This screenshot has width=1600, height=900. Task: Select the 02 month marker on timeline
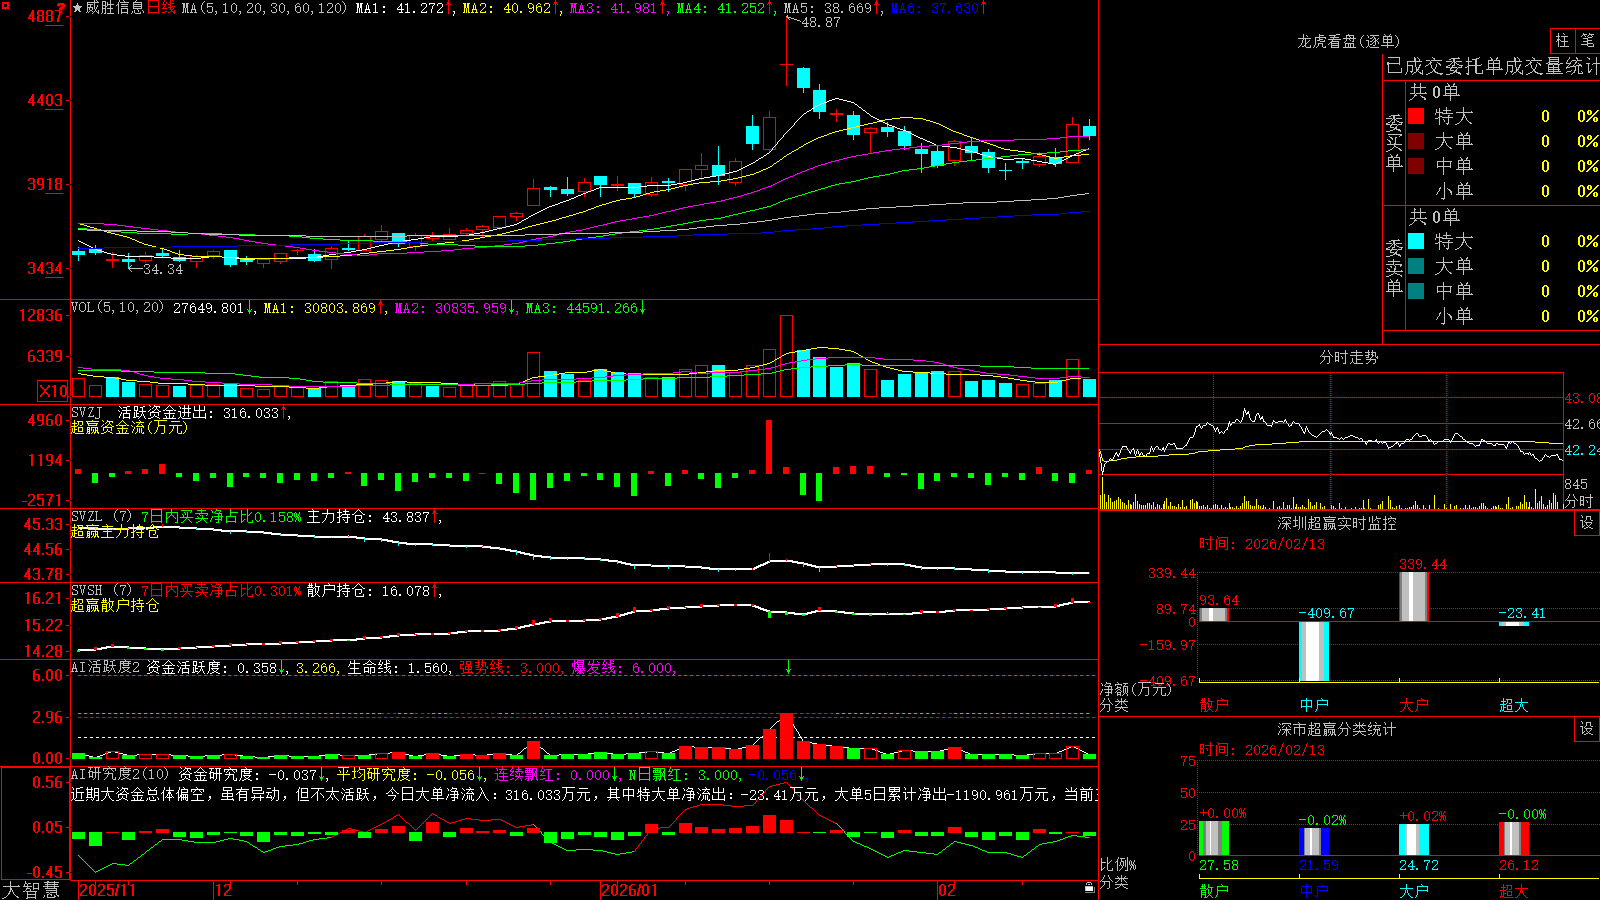coord(947,890)
